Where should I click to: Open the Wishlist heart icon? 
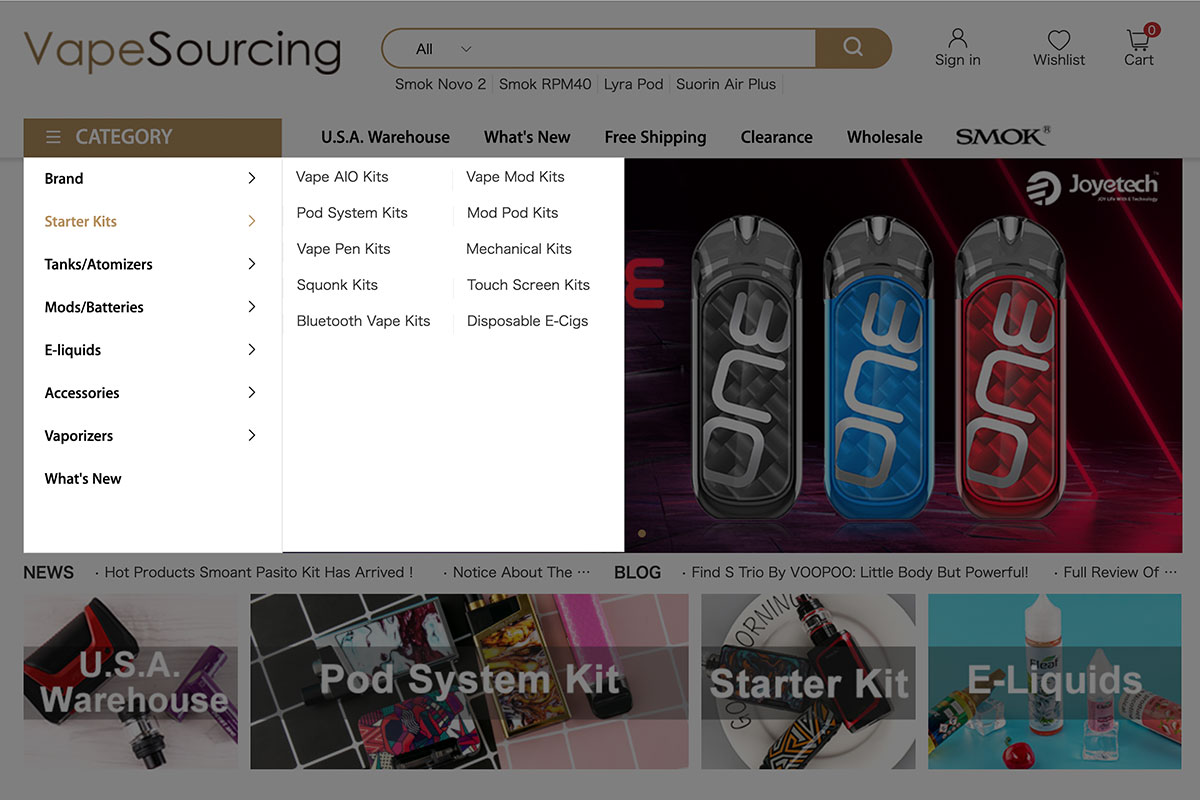click(x=1059, y=39)
